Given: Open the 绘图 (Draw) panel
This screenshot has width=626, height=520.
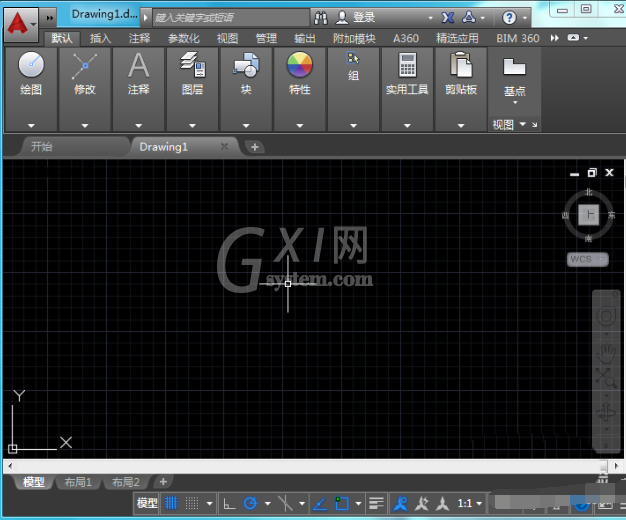Looking at the screenshot, I should coord(31,74).
